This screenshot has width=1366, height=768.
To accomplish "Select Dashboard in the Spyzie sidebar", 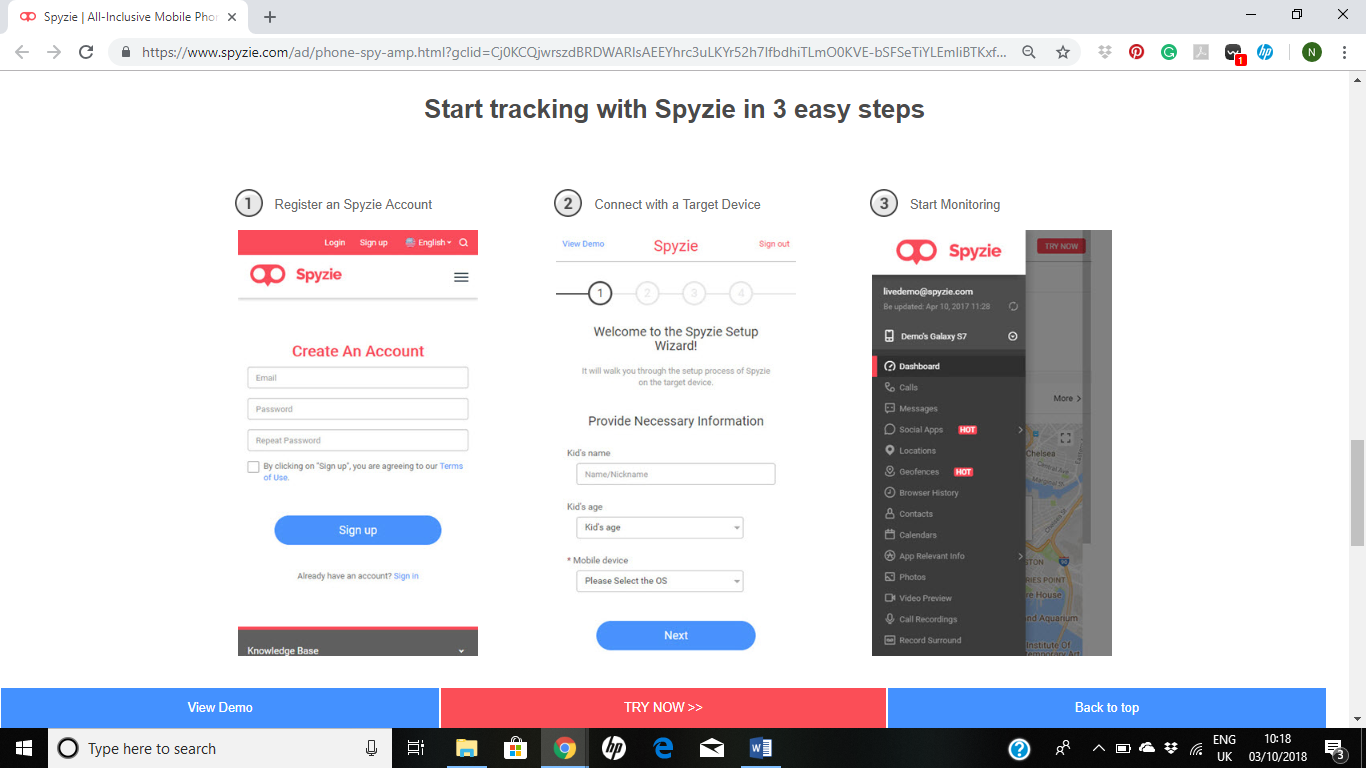I will tap(949, 366).
